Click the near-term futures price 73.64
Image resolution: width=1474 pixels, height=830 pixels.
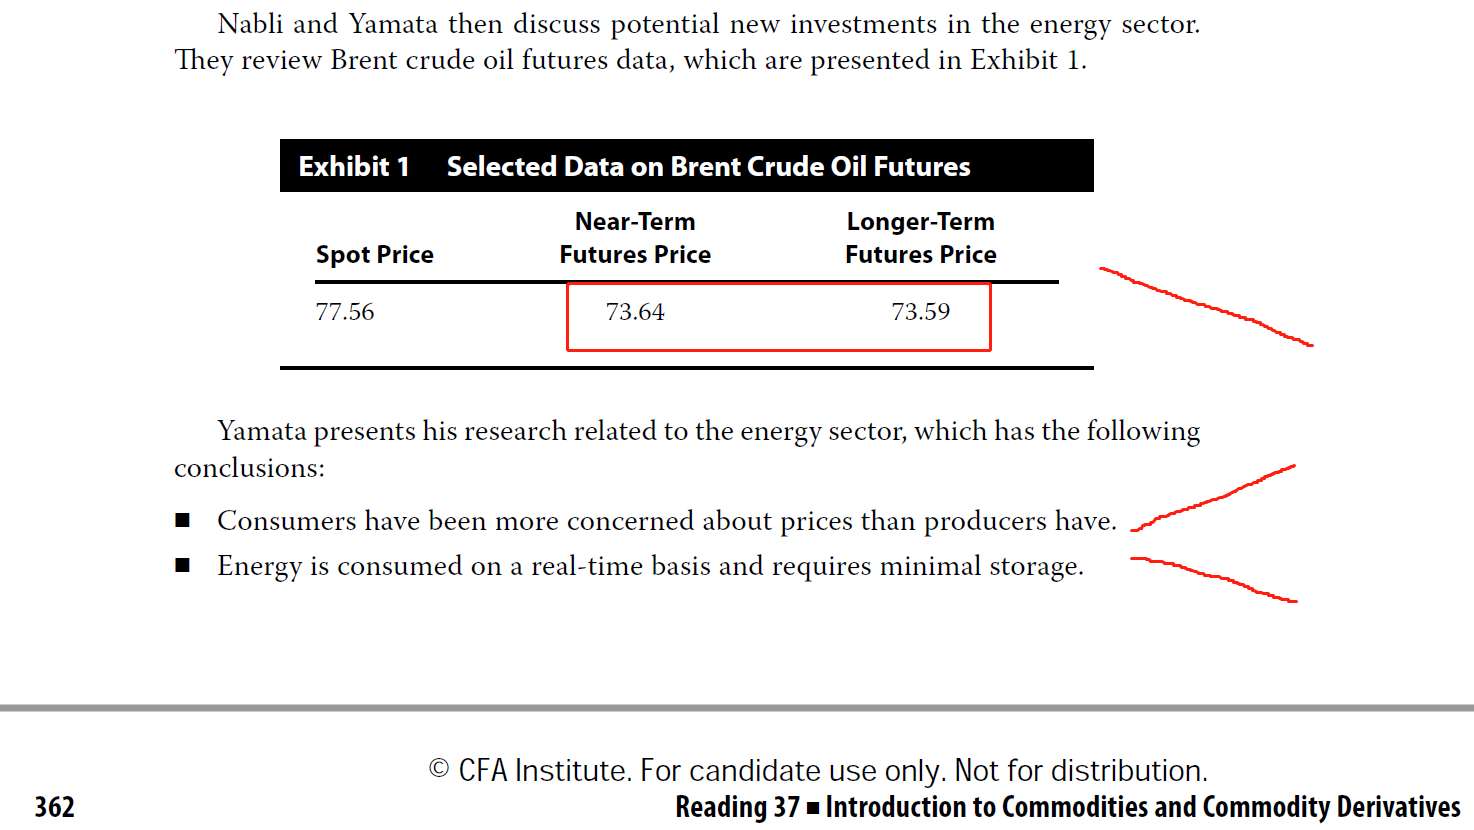635,312
